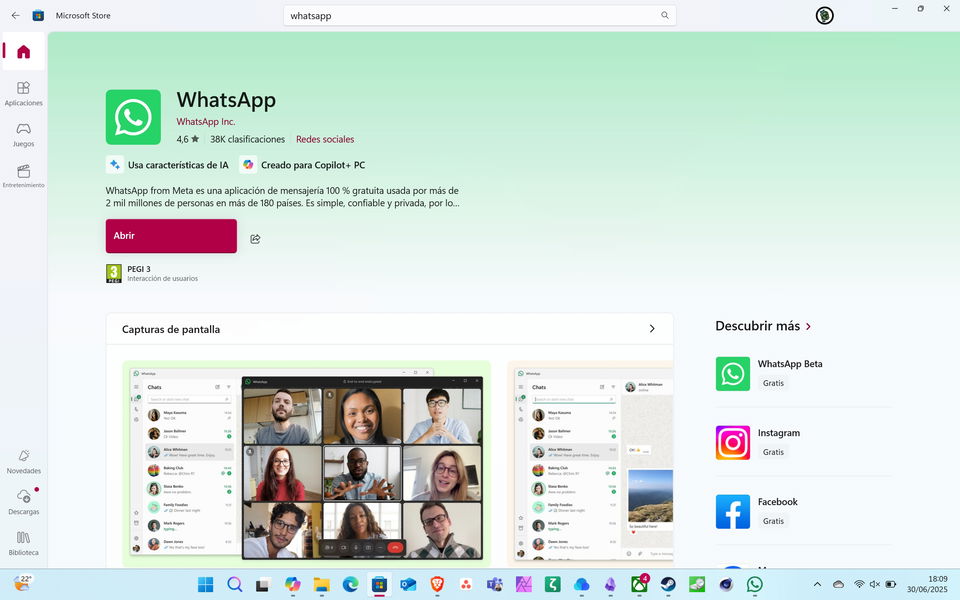Open the user profile avatar
The width and height of the screenshot is (960, 600).
[825, 15]
